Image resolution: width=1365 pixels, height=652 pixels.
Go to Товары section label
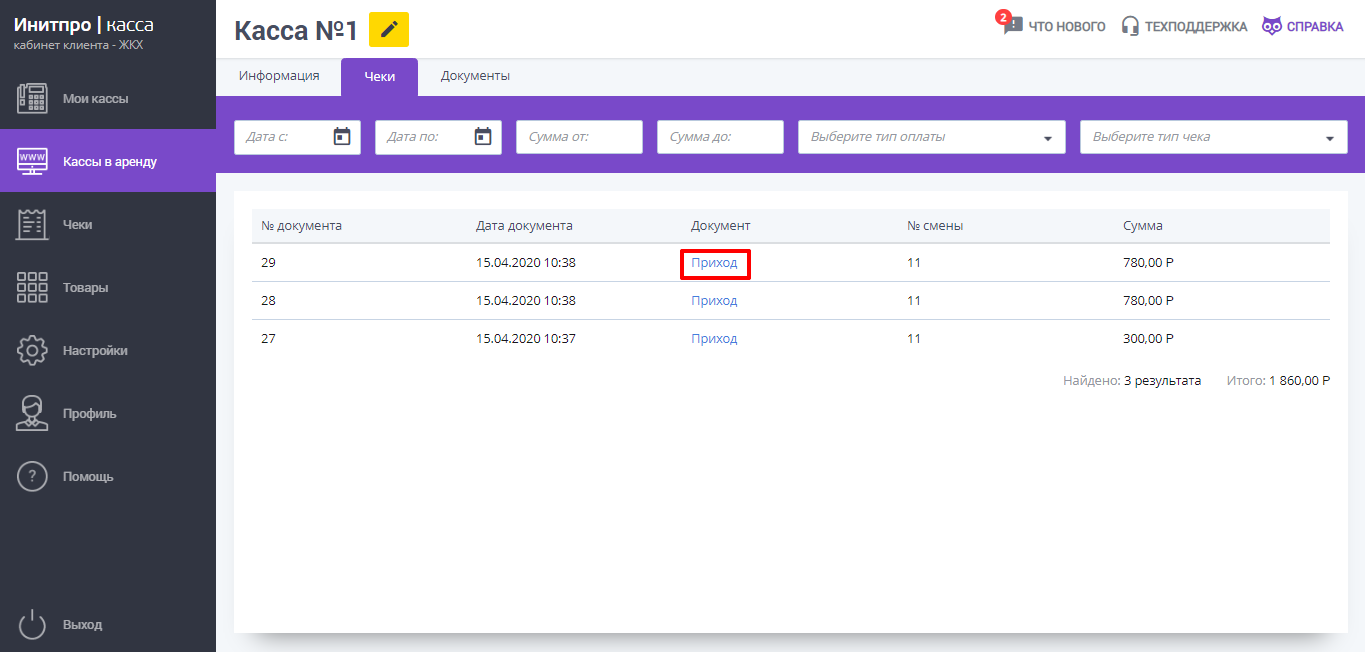click(86, 287)
